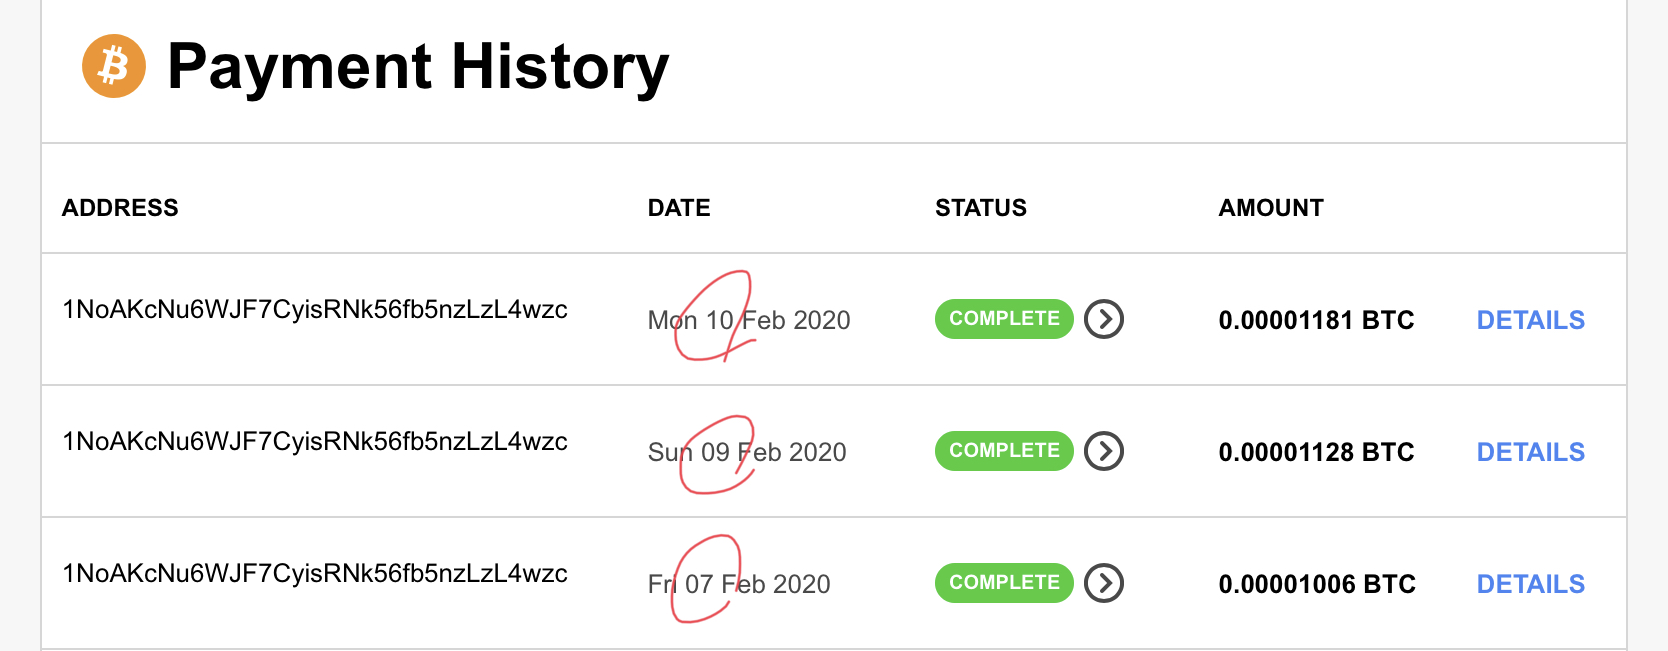Click the orange Bitcoin logo icon
Viewport: 1668px width, 651px height.
[114, 66]
